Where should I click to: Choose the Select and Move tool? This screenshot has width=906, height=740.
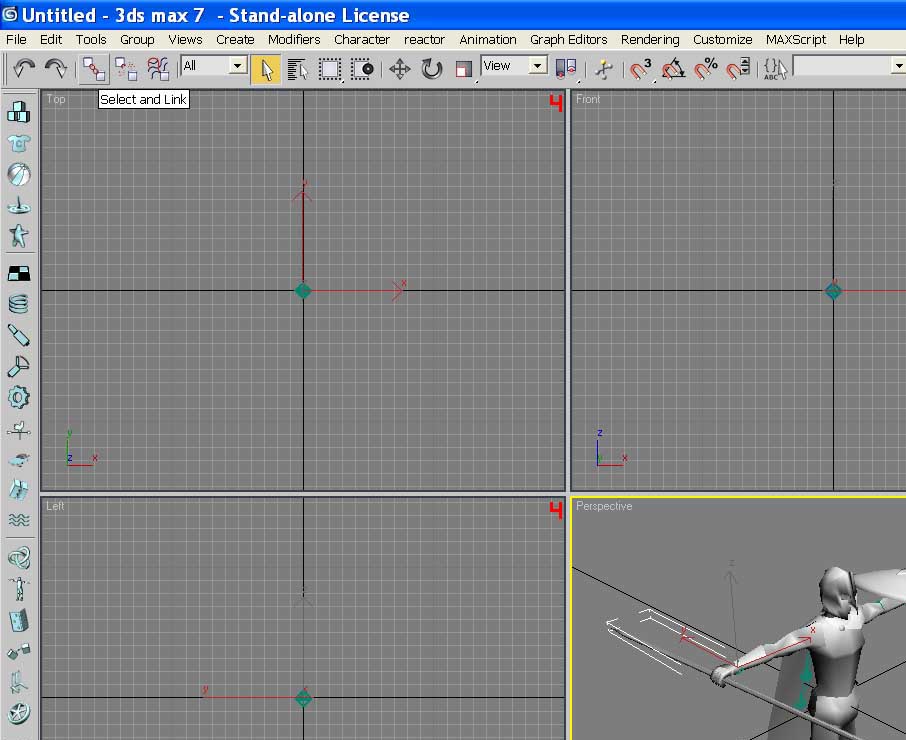(x=399, y=69)
